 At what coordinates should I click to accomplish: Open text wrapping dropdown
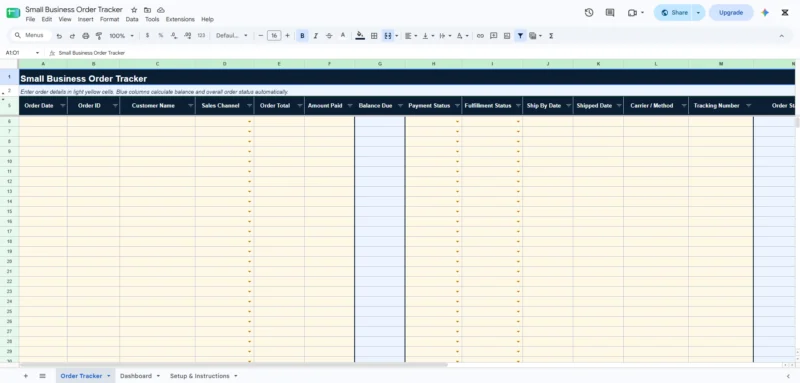445,36
